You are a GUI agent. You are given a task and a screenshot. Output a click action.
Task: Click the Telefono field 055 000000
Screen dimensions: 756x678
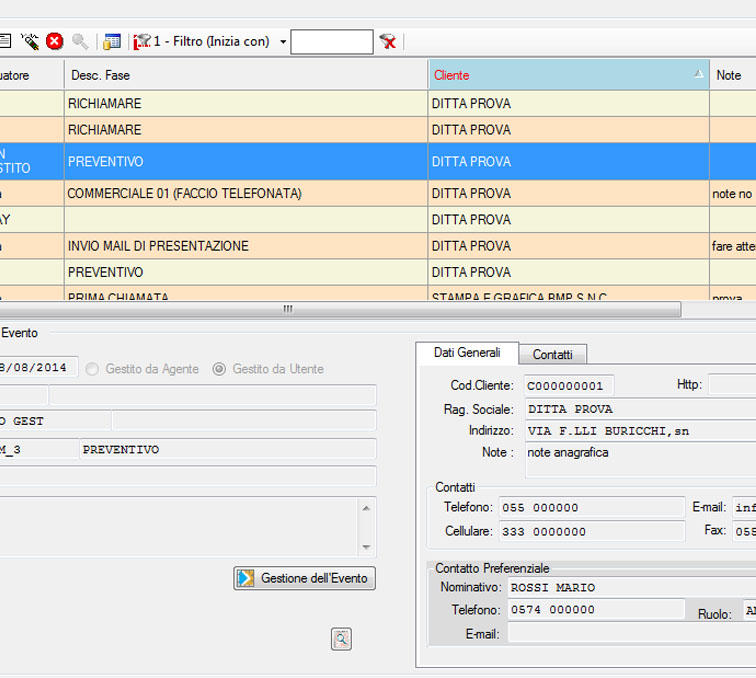(592, 508)
